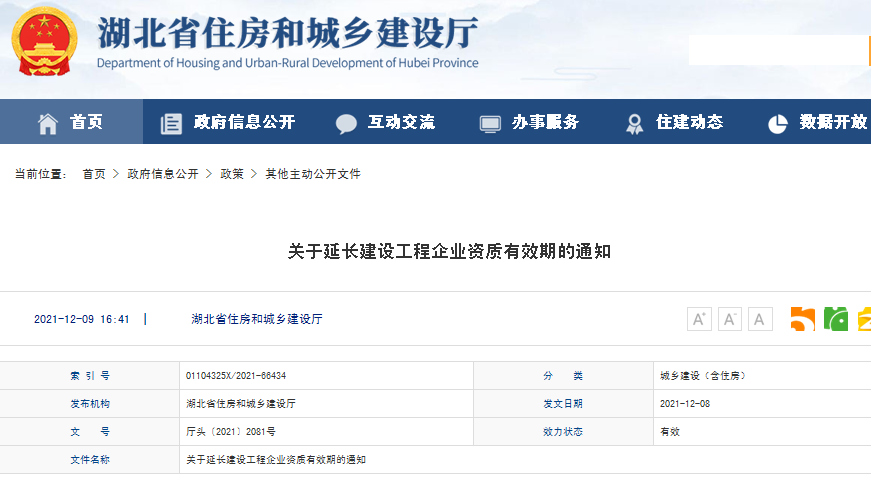Share via yellow Qzone icon

coord(863,319)
